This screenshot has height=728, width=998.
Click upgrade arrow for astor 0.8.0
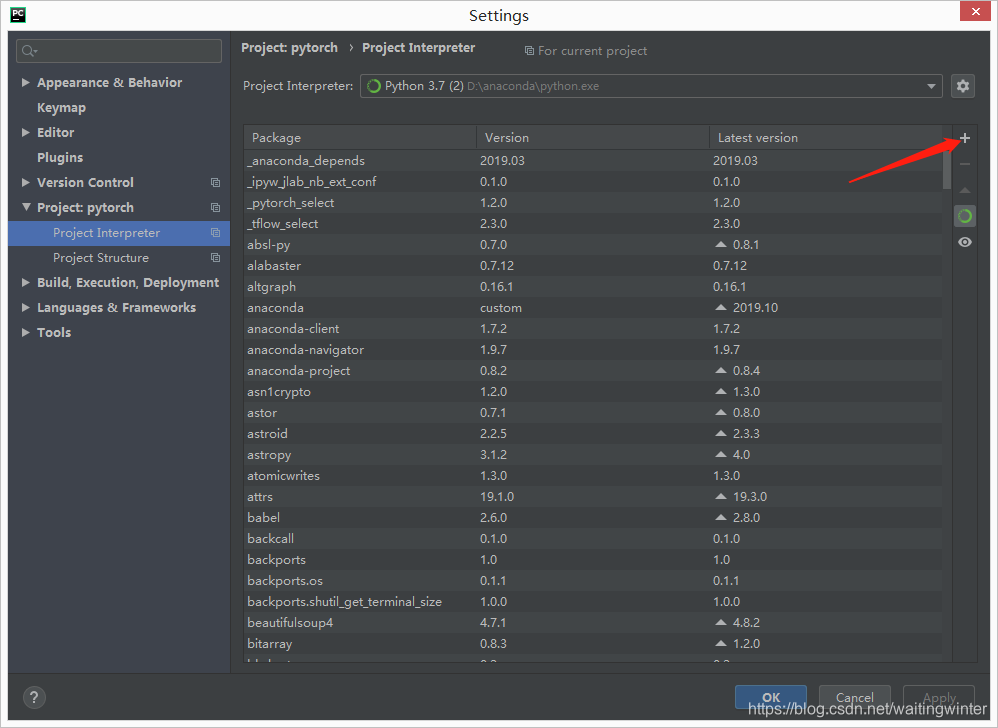pos(720,412)
